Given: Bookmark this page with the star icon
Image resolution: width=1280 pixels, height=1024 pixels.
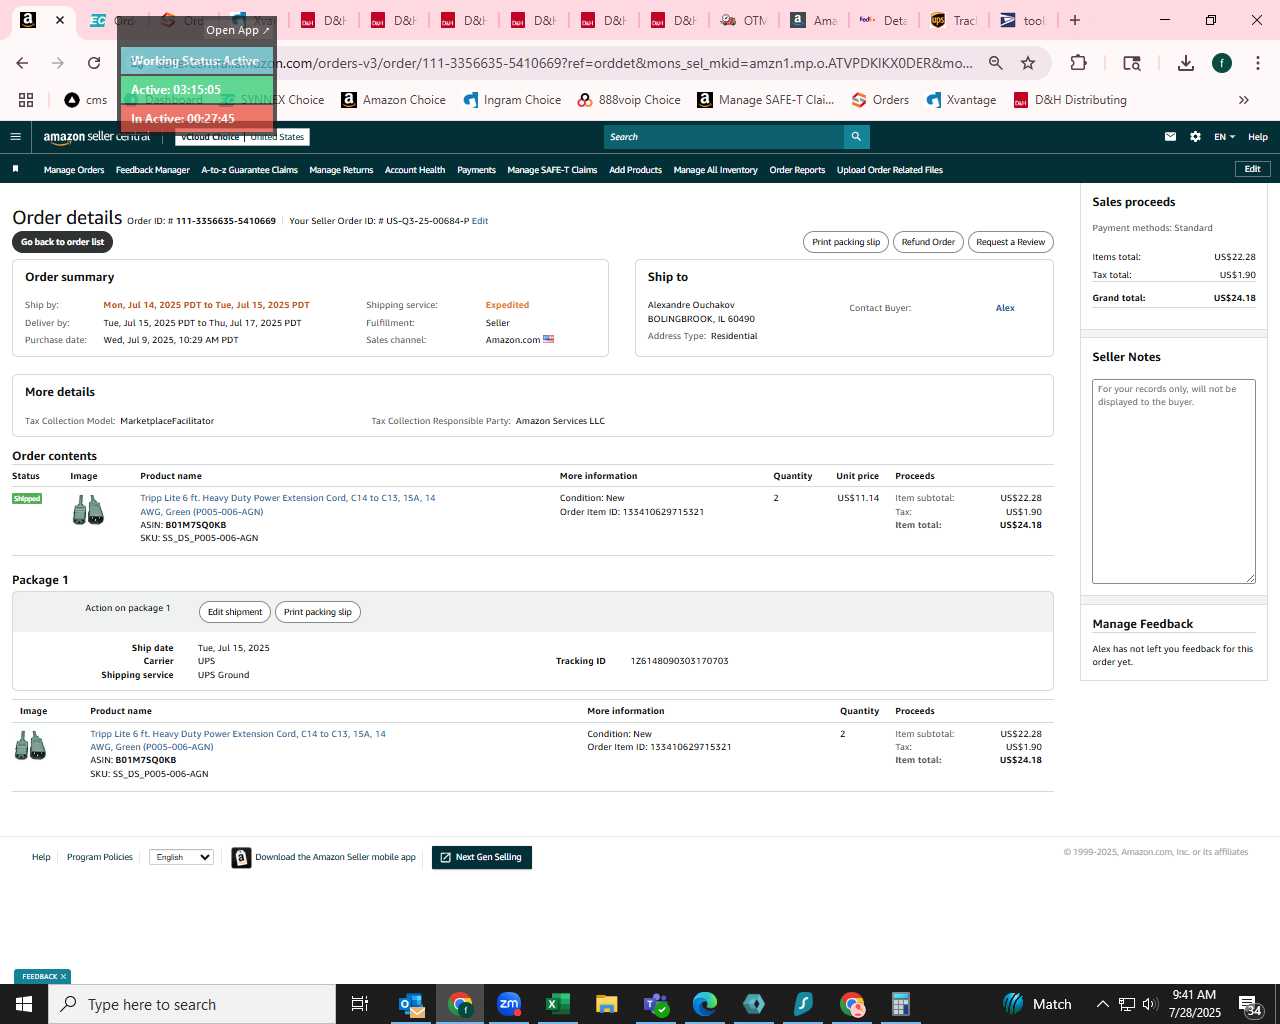Looking at the screenshot, I should [1028, 63].
